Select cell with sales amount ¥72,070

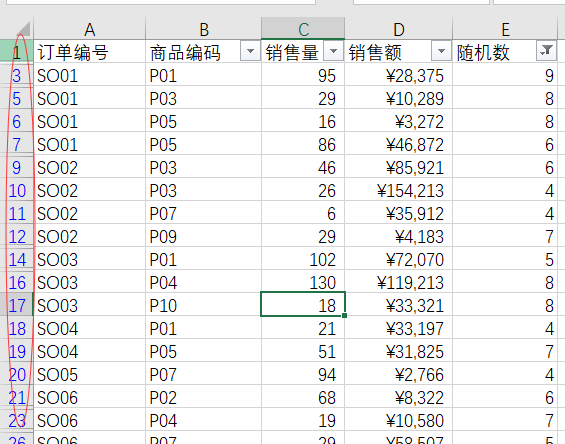[x=399, y=259]
